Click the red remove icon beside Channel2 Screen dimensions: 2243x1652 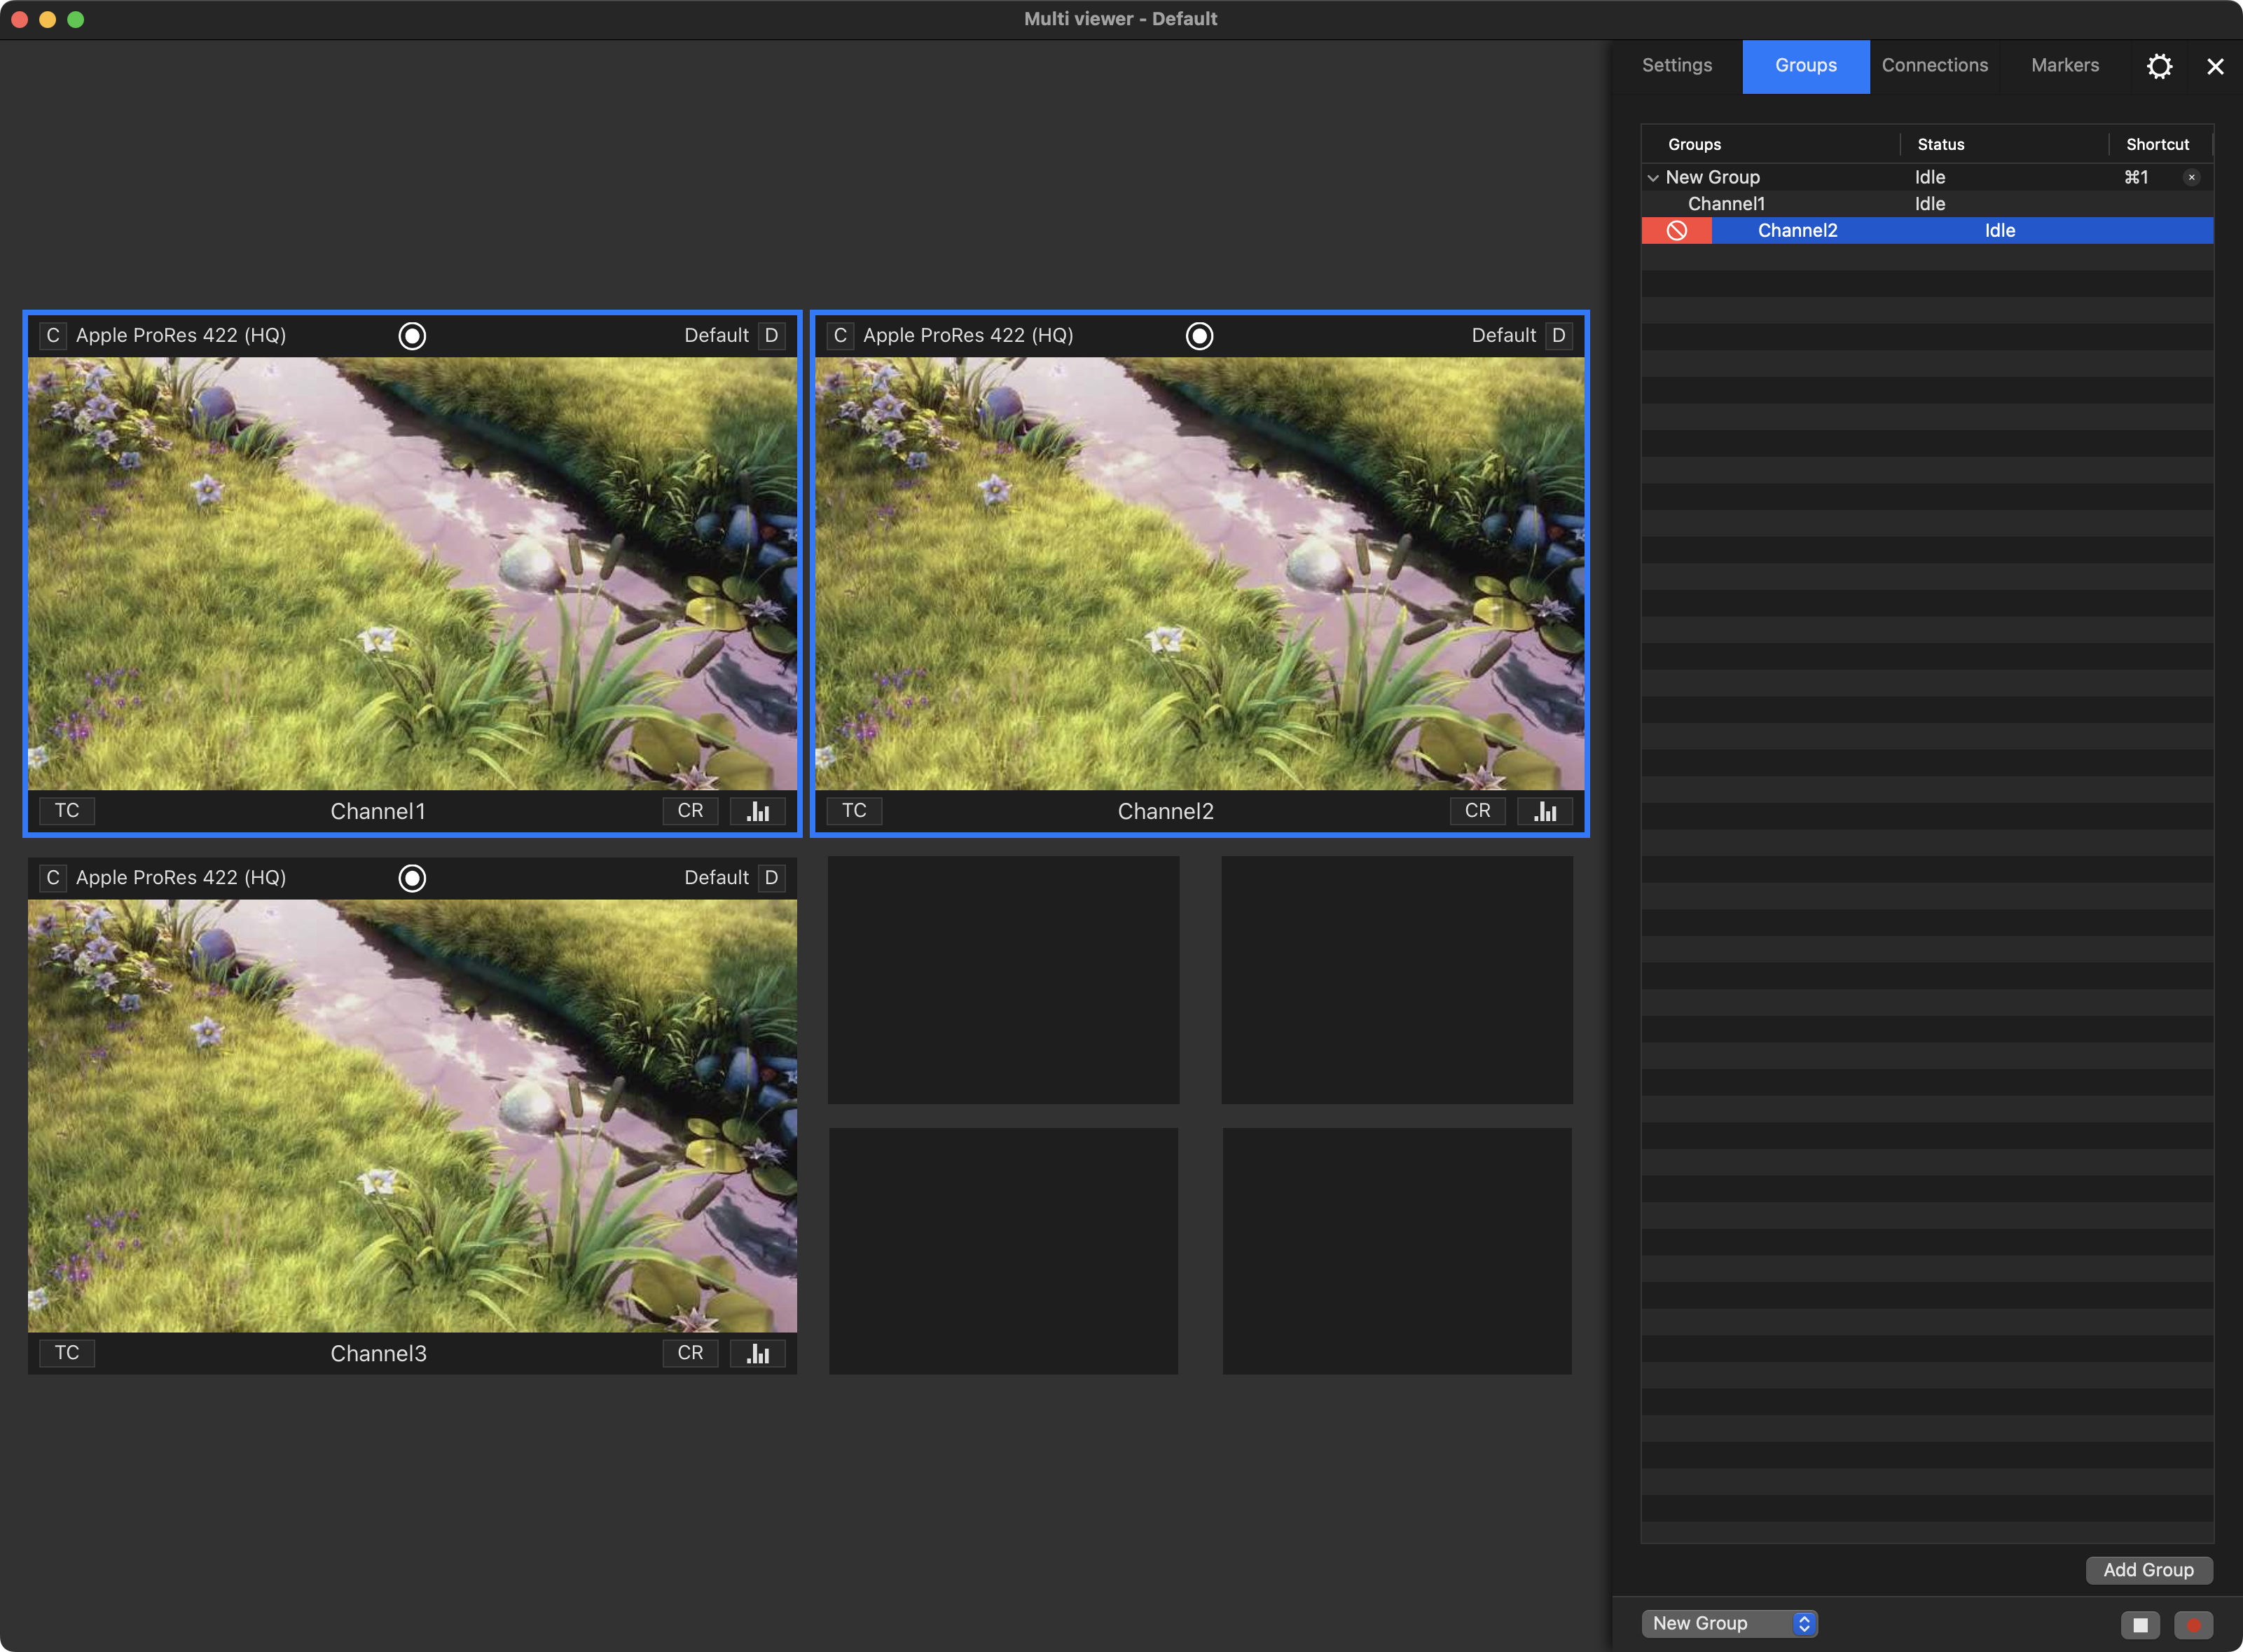click(x=1677, y=231)
